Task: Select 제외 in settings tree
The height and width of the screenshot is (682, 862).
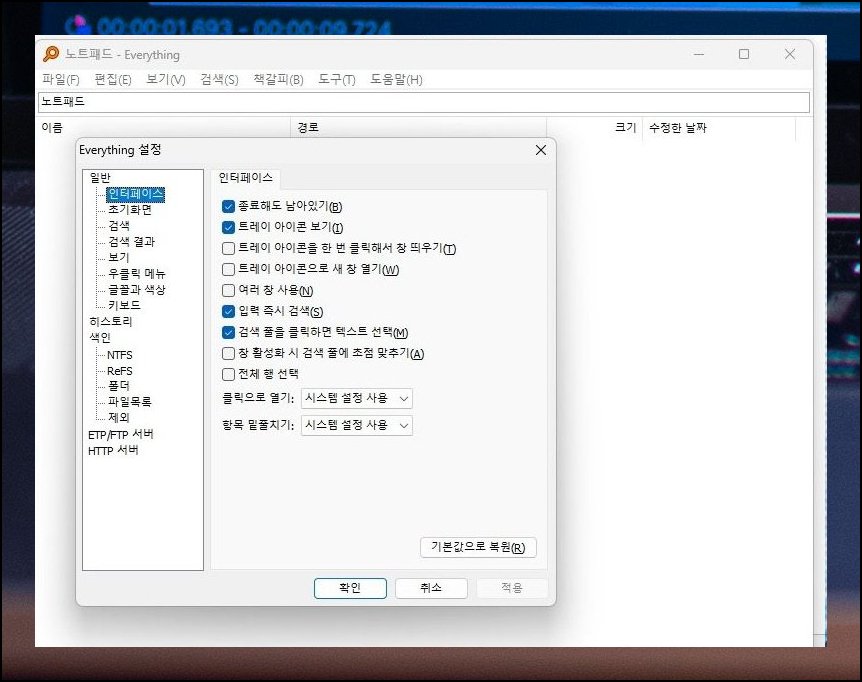Action: tap(119, 418)
